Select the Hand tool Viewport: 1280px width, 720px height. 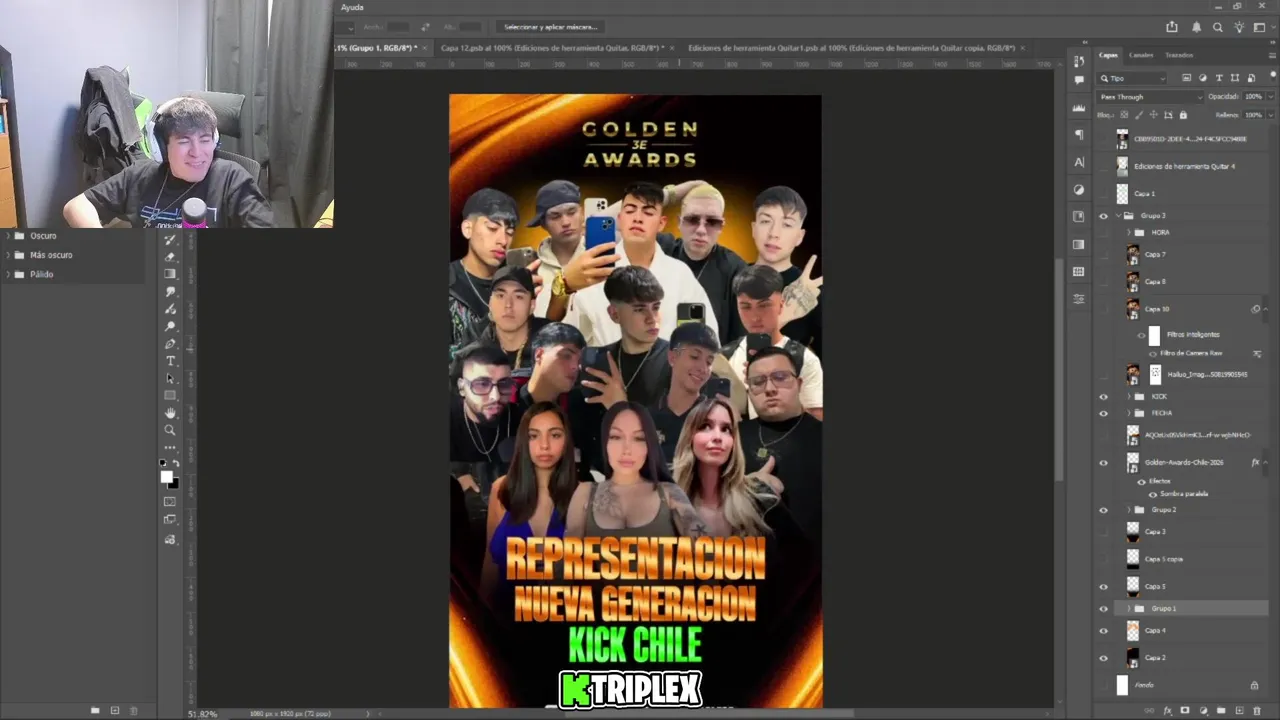coord(170,412)
